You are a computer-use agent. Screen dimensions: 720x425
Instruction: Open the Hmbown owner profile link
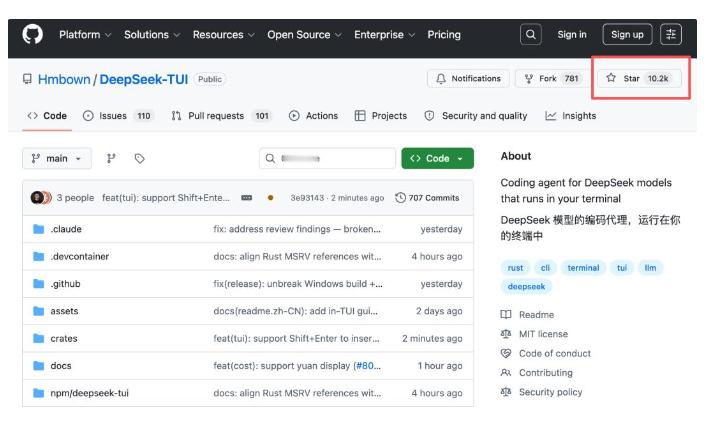click(x=64, y=79)
